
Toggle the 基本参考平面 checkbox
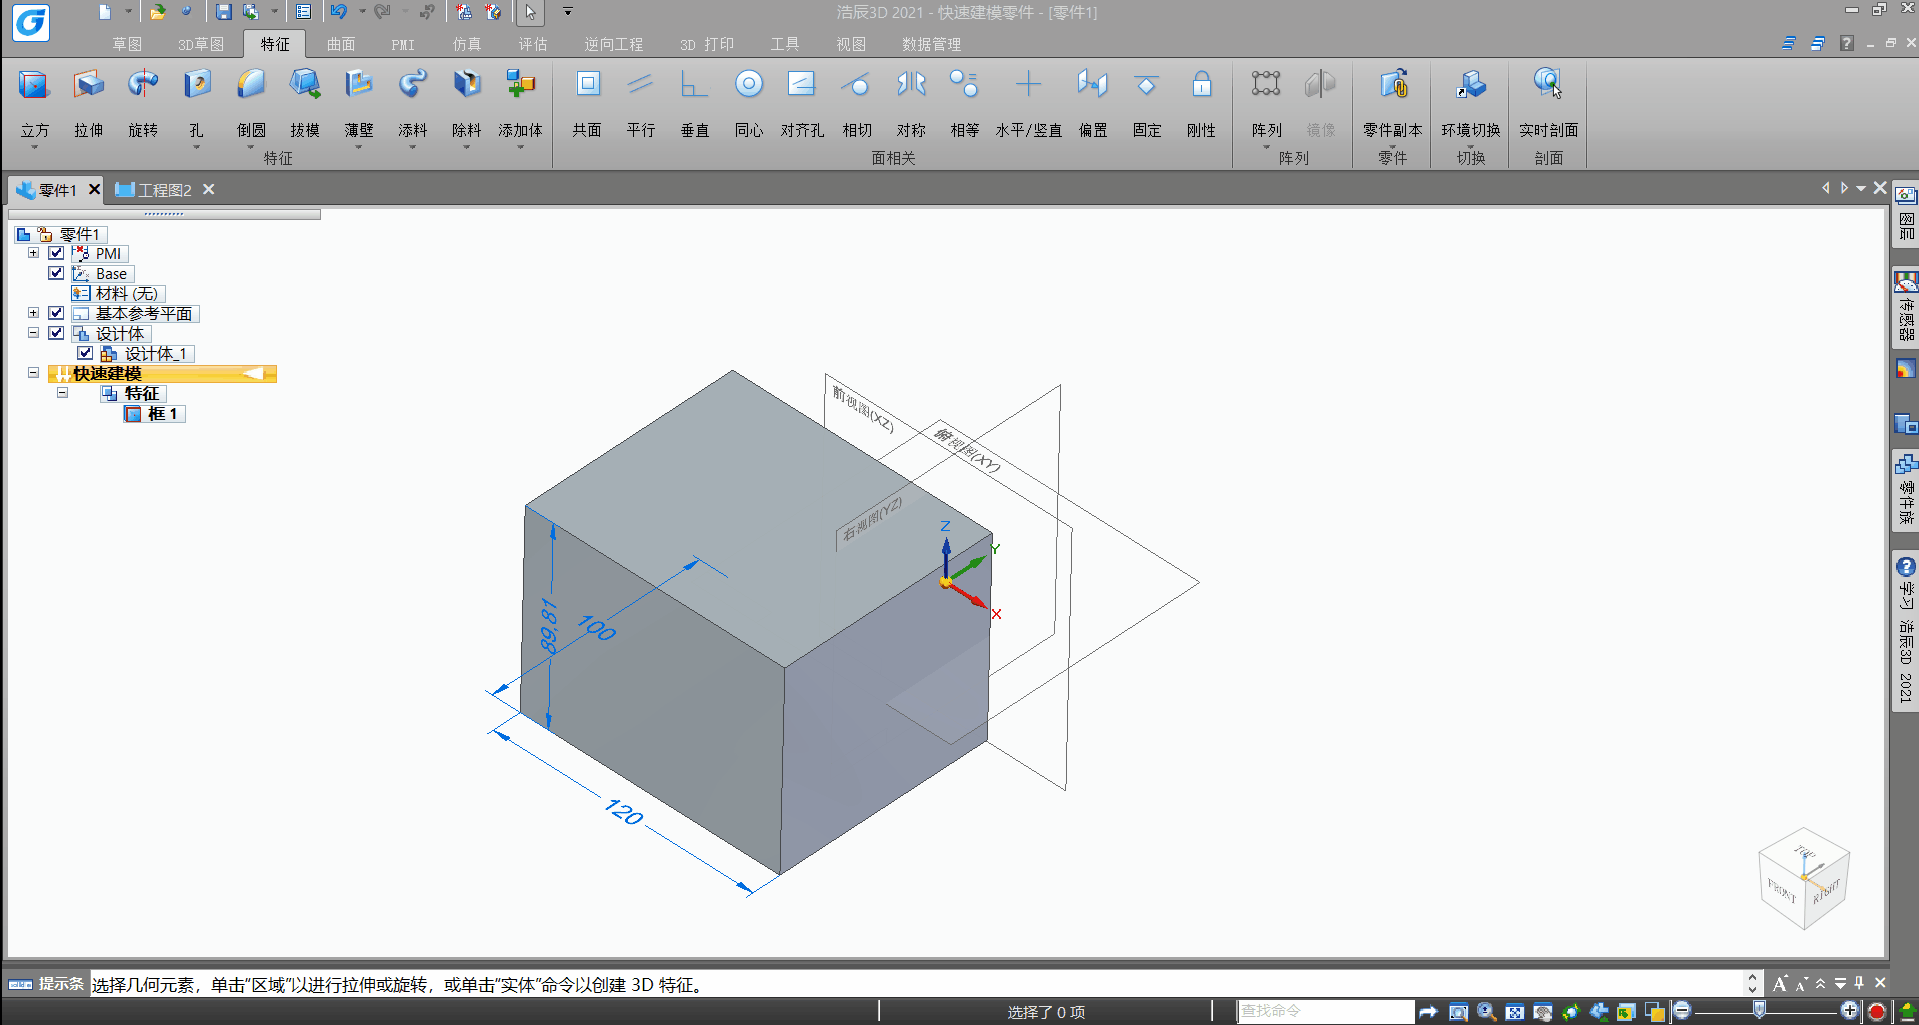point(56,313)
